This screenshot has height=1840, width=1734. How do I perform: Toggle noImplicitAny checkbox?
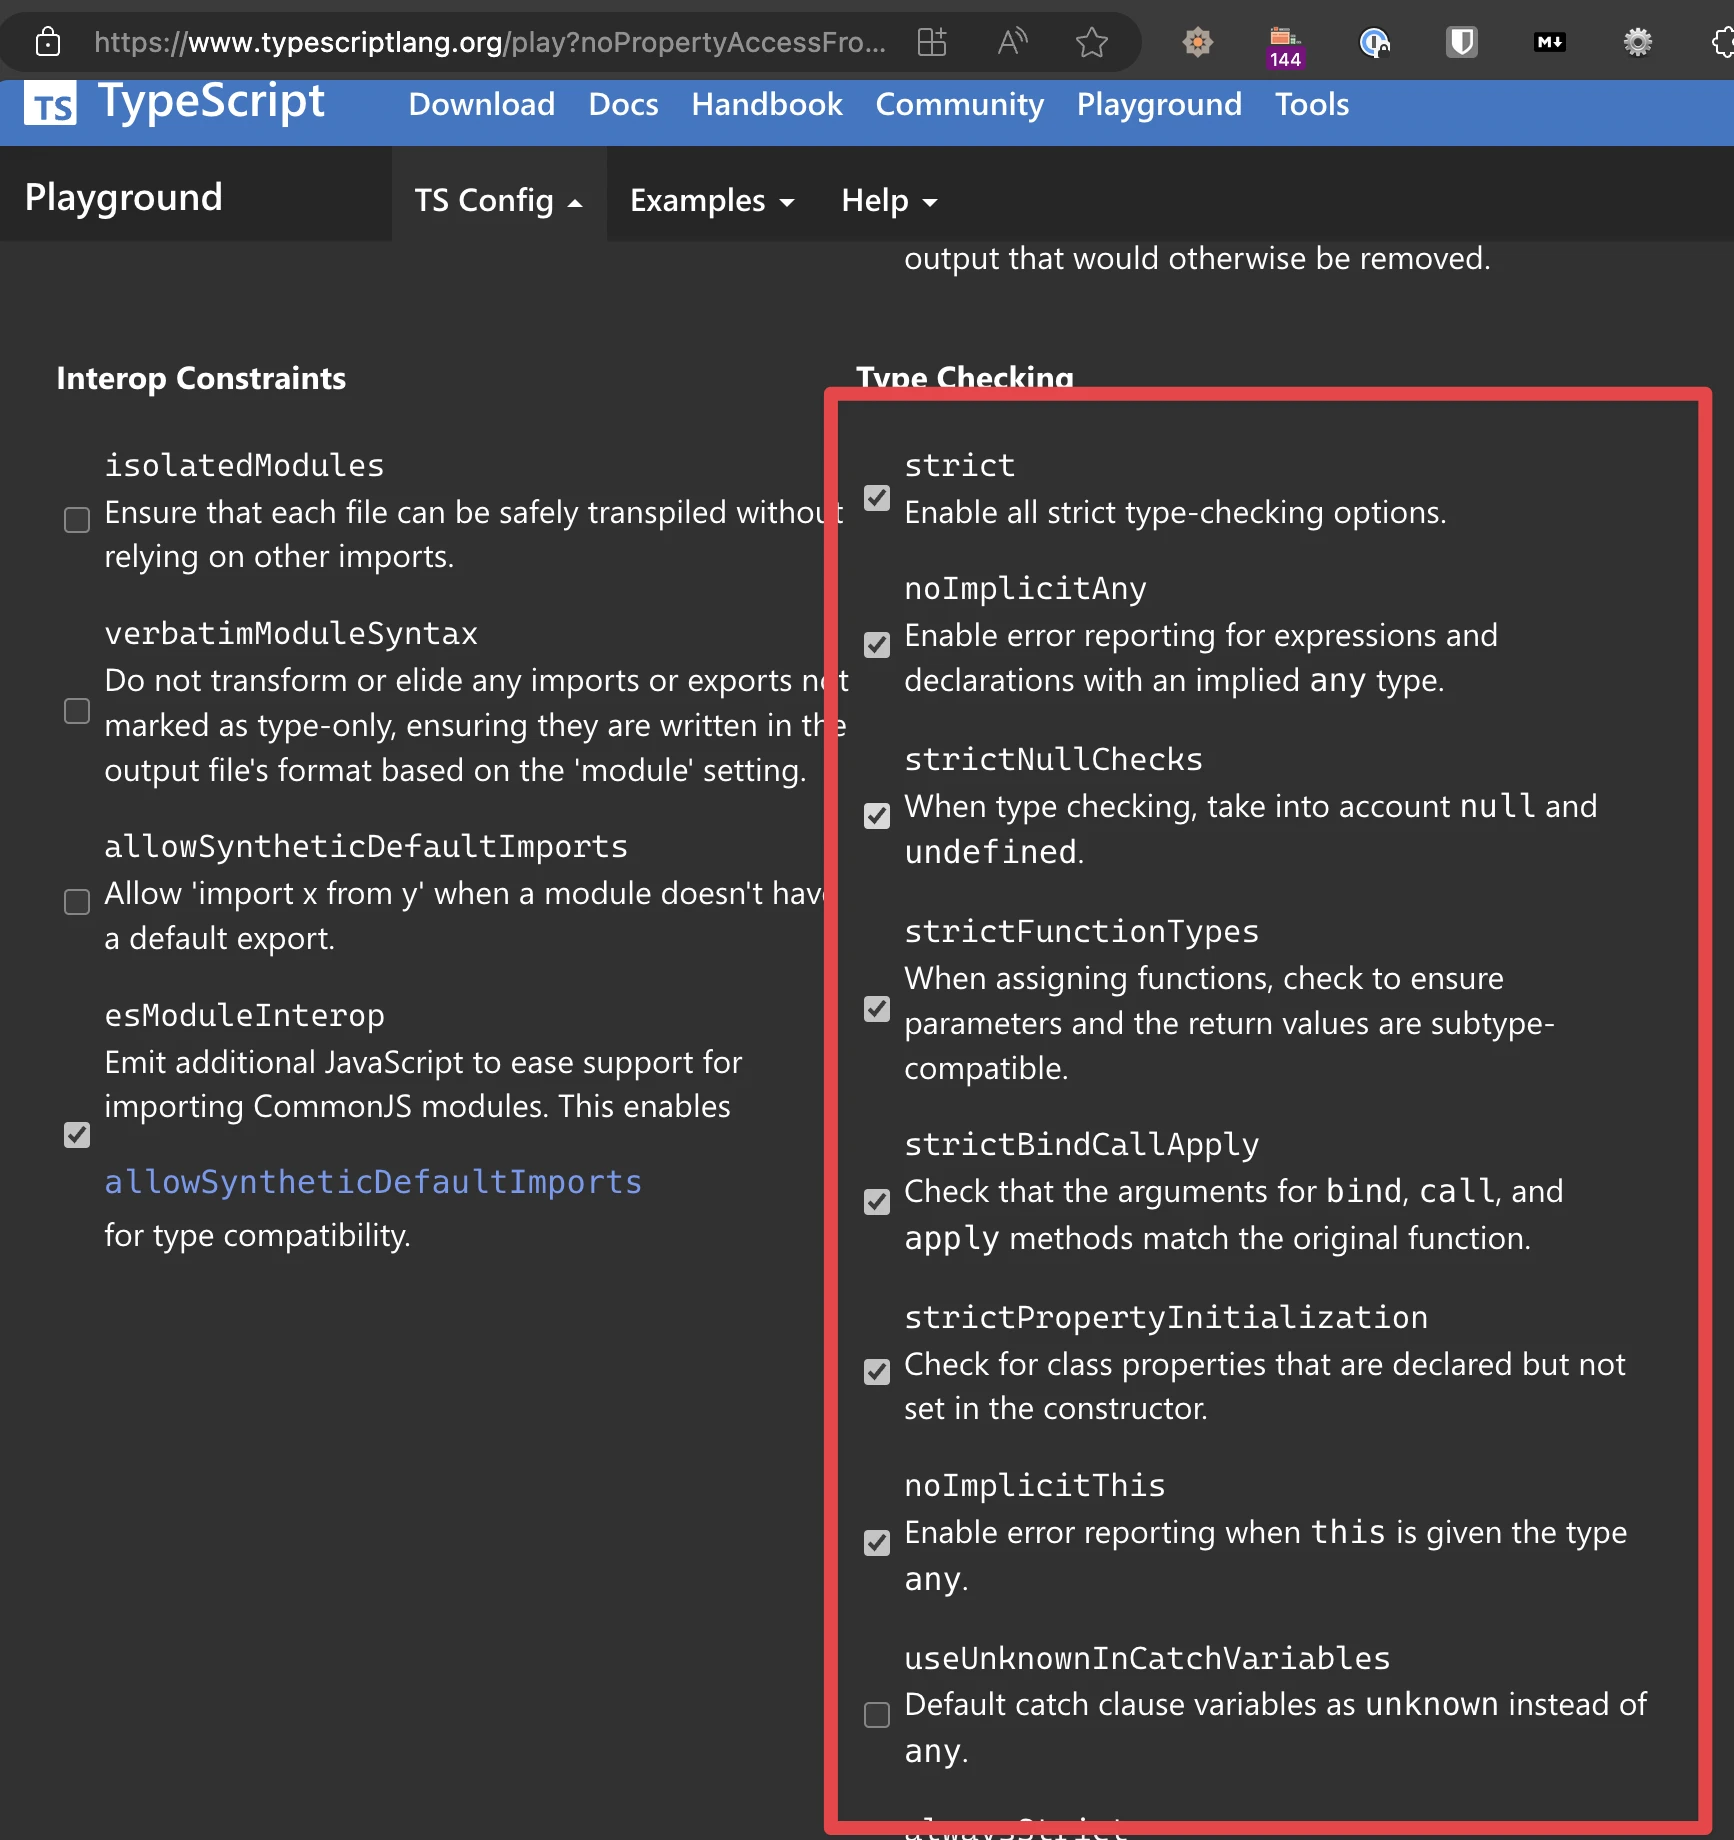point(877,645)
